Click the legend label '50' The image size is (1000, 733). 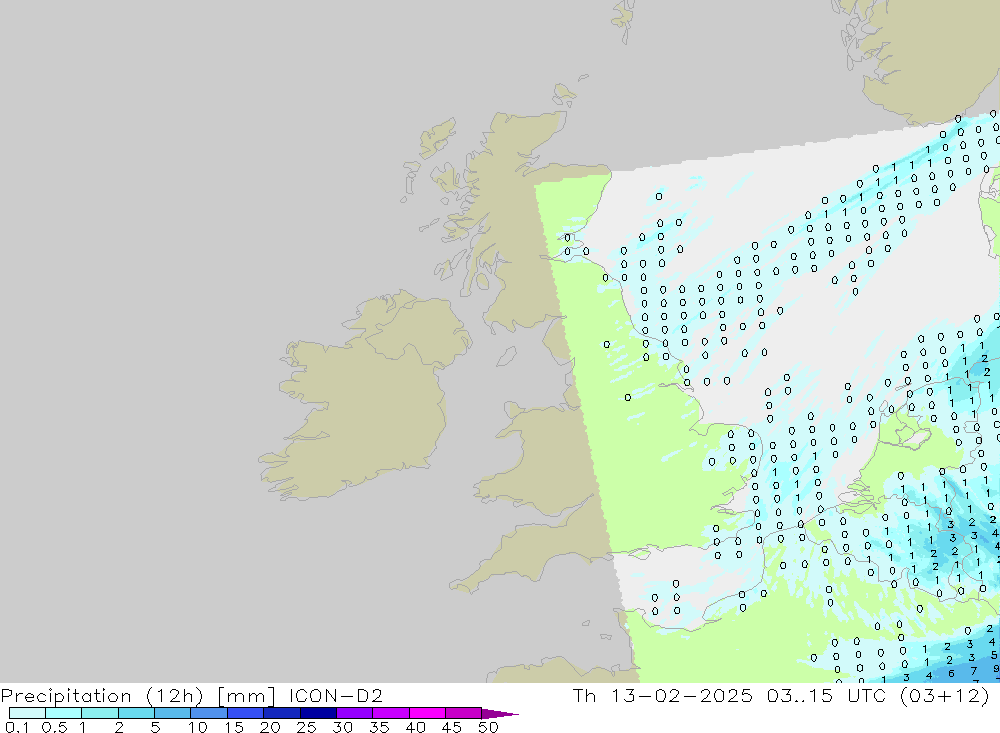point(489,727)
